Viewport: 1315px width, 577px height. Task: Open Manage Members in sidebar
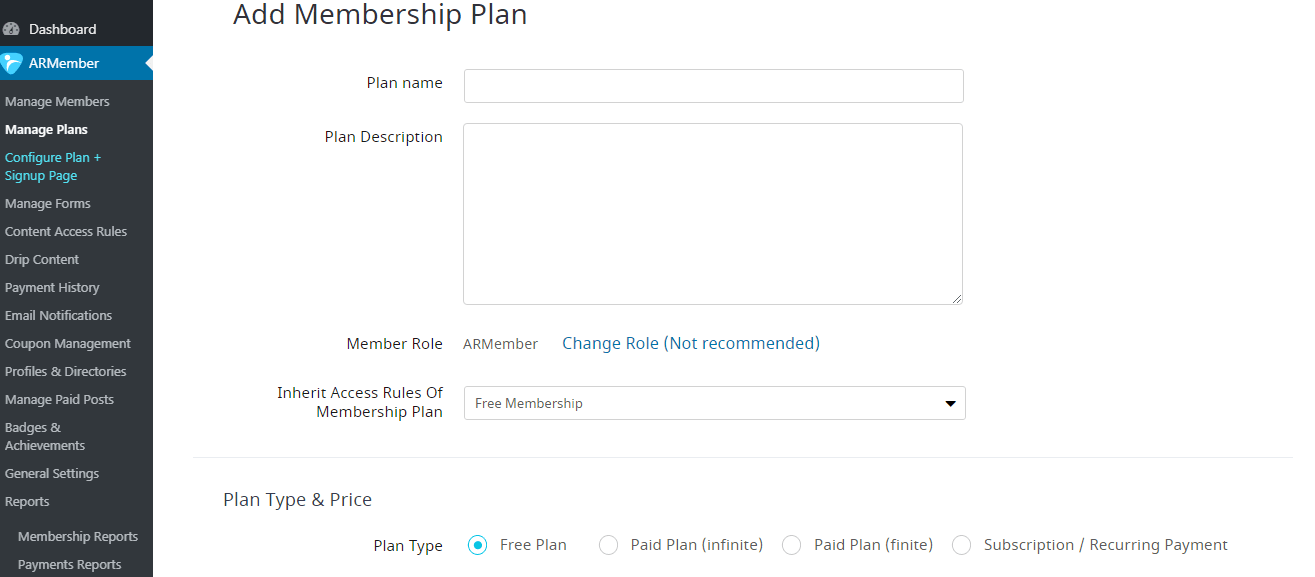point(57,101)
